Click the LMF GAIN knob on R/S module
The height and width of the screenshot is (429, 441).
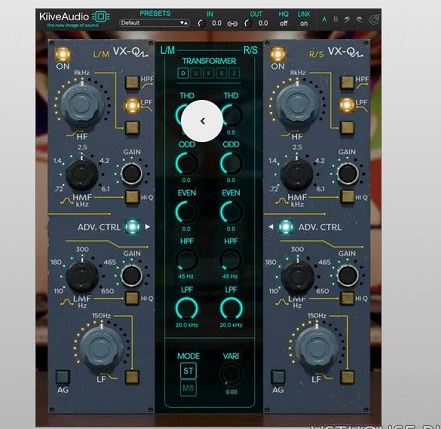(x=347, y=275)
